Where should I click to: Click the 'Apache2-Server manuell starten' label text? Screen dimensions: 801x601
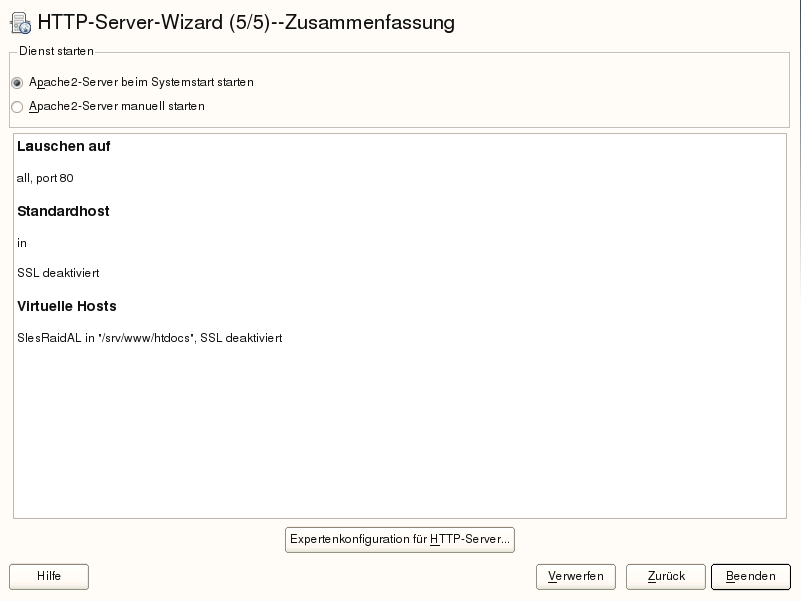117,106
